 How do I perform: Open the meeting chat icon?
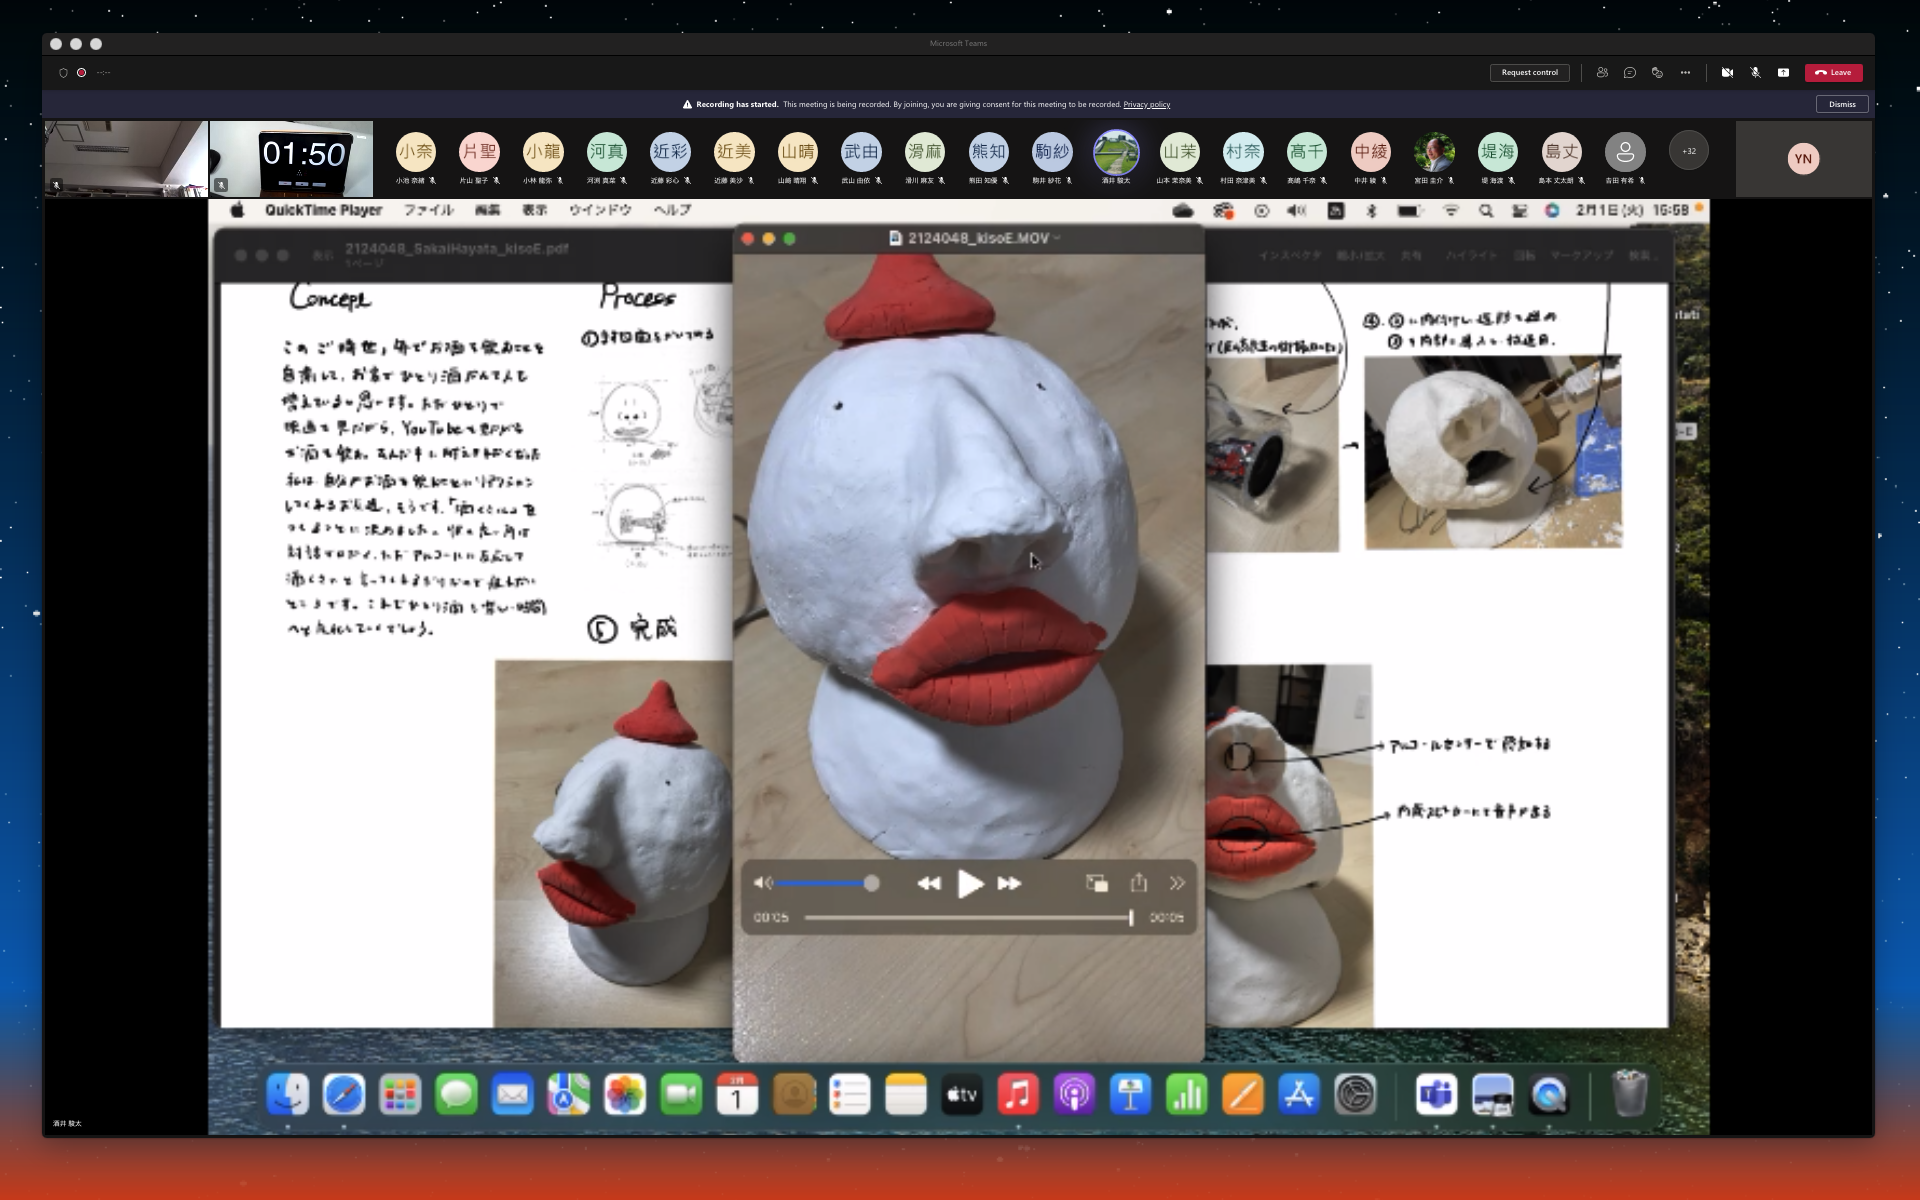click(1630, 73)
